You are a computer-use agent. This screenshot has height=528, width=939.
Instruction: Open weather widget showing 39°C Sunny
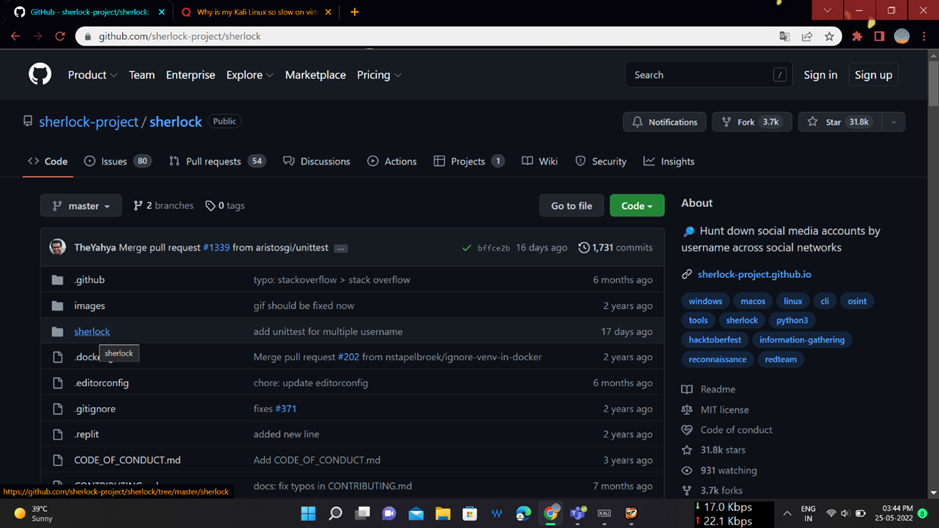35,514
